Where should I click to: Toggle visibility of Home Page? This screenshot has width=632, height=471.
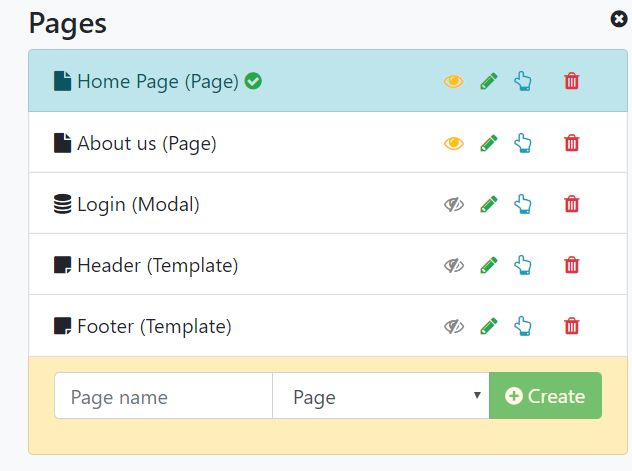(454, 81)
